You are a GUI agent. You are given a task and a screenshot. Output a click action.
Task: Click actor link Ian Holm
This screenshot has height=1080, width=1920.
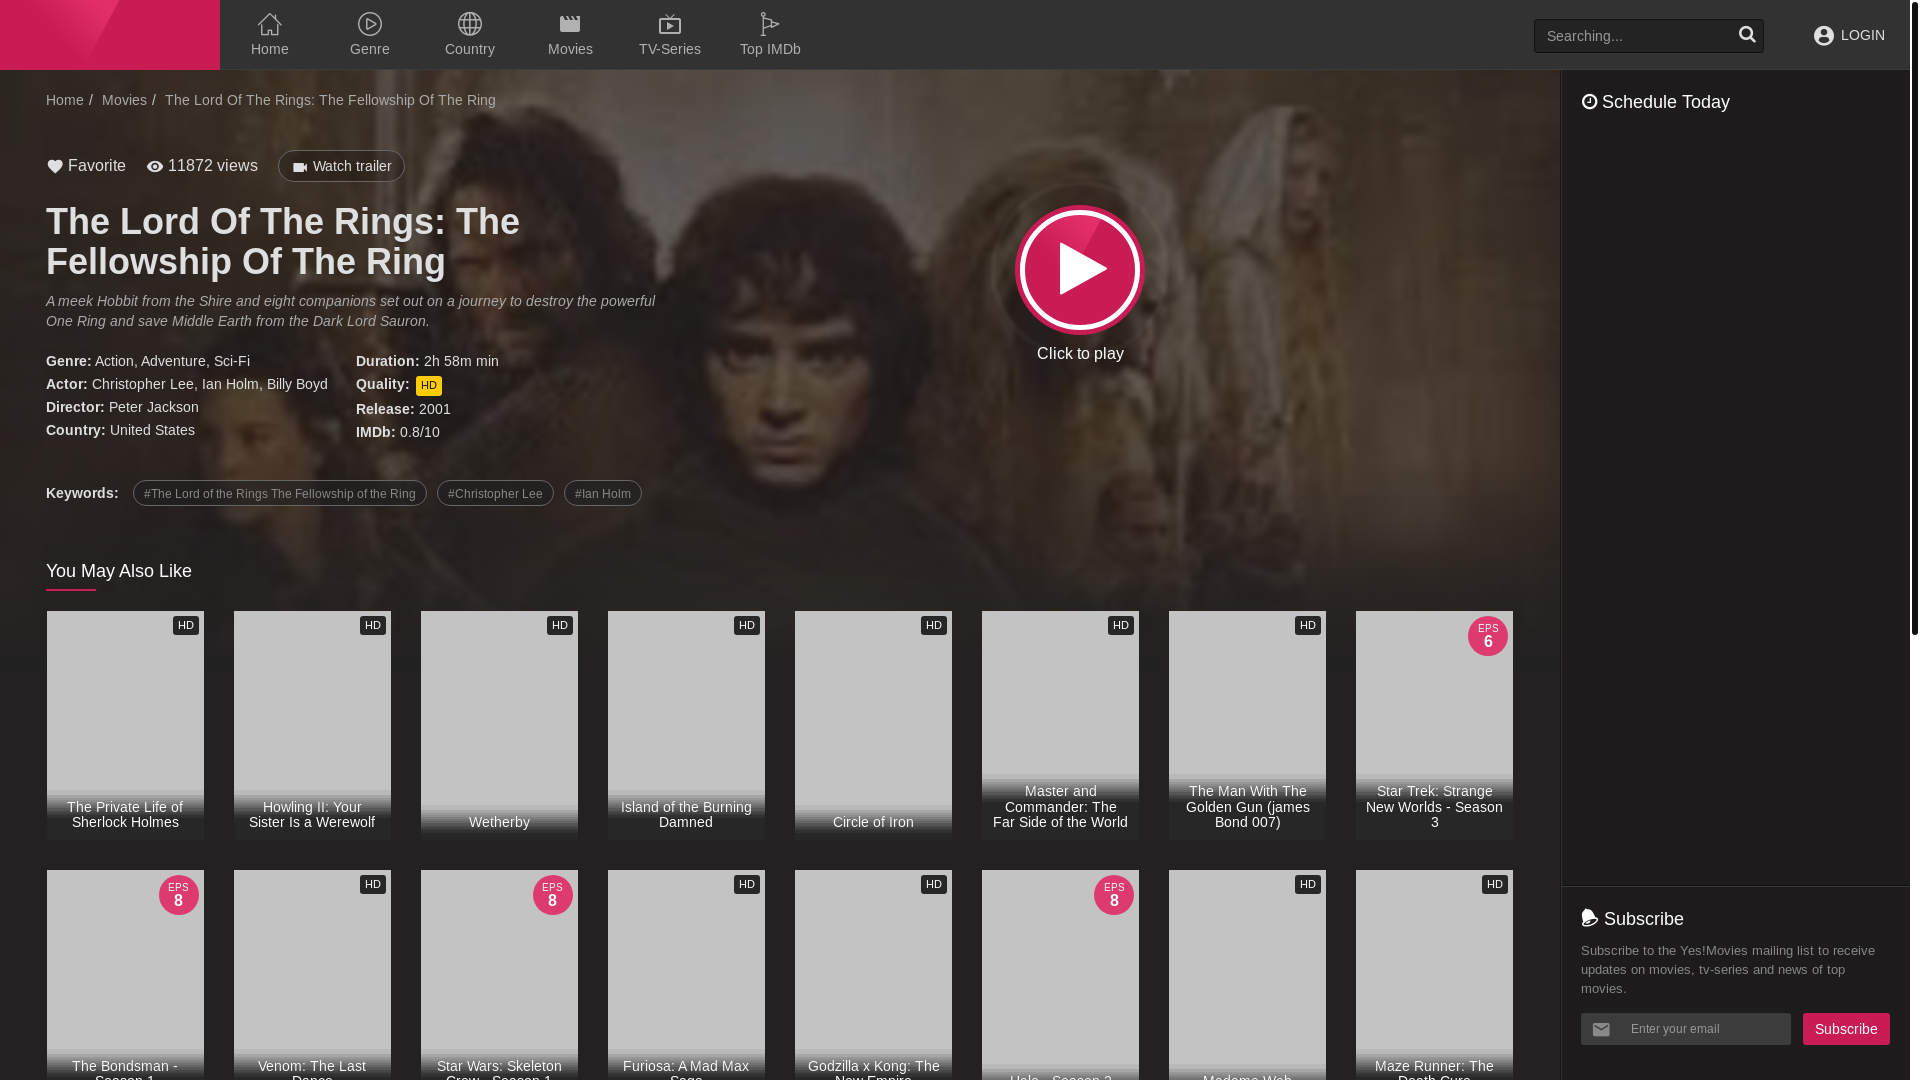[230, 384]
